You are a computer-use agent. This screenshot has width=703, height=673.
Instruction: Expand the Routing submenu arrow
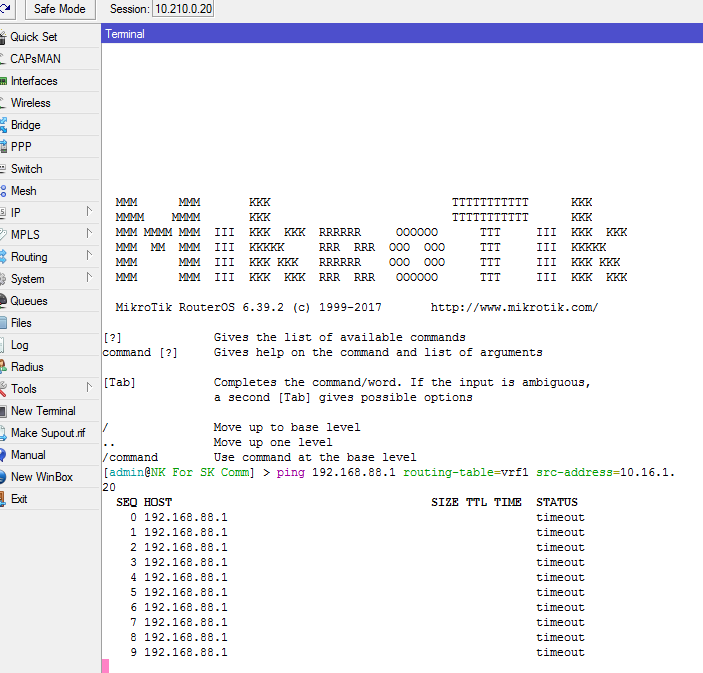tap(89, 255)
